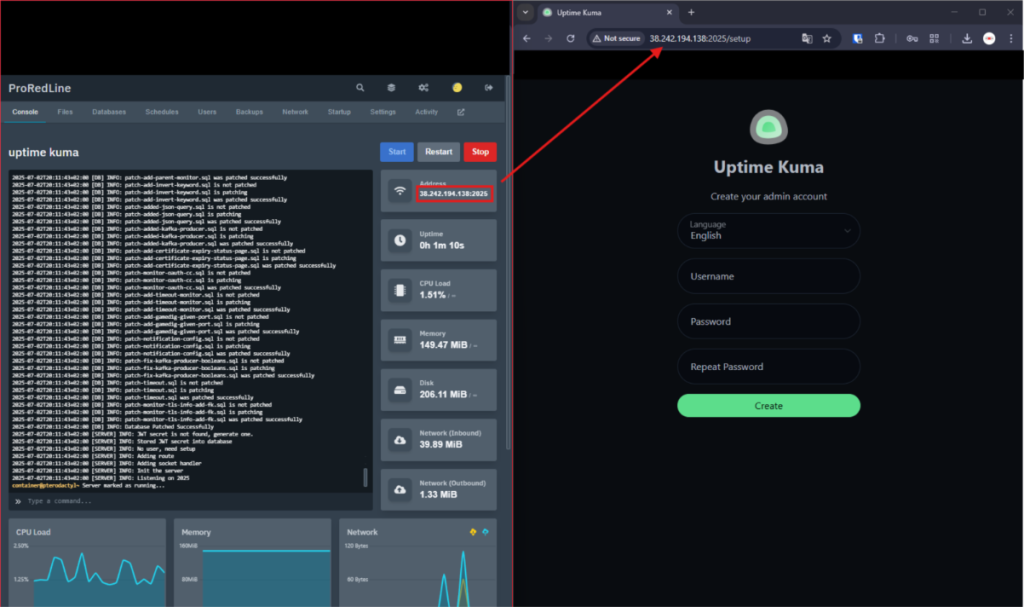Image resolution: width=1024 pixels, height=607 pixels.
Task: Click the Repeat Password field
Action: point(769,367)
